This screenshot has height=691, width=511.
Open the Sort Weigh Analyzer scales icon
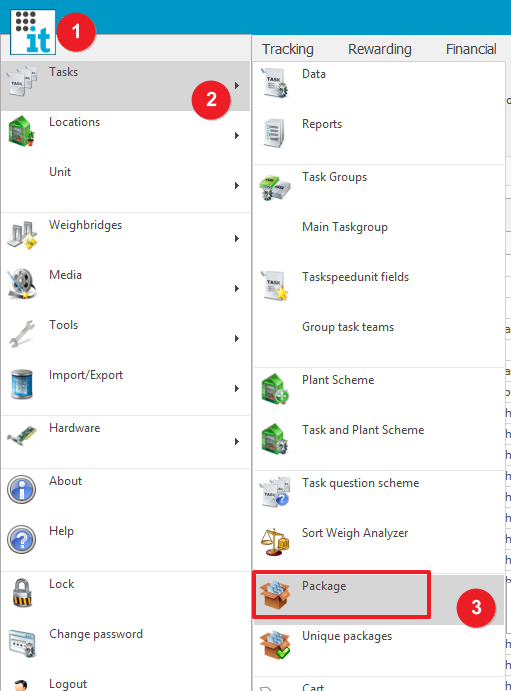coord(275,542)
